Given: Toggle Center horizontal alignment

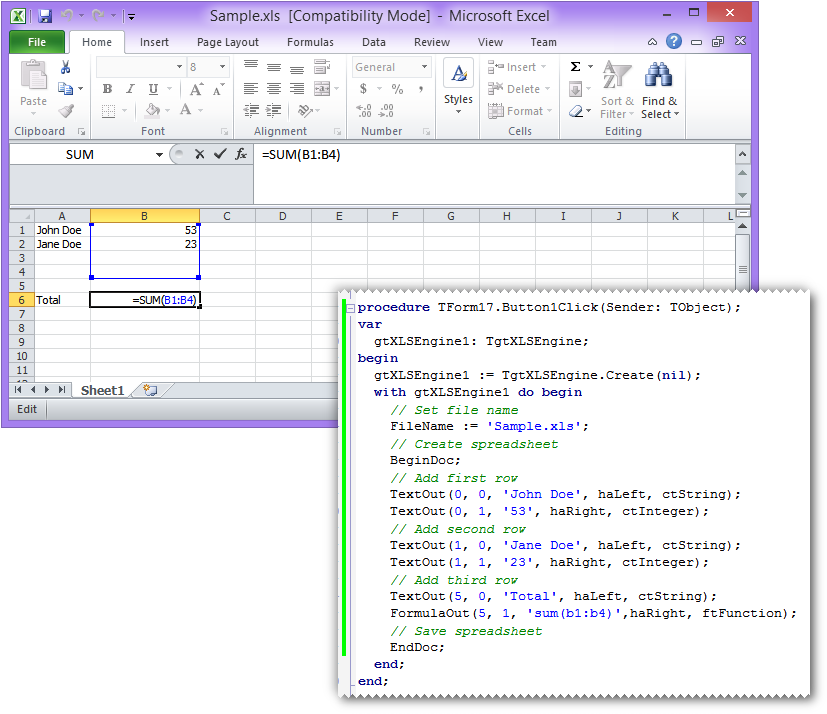Looking at the screenshot, I should 274,89.
